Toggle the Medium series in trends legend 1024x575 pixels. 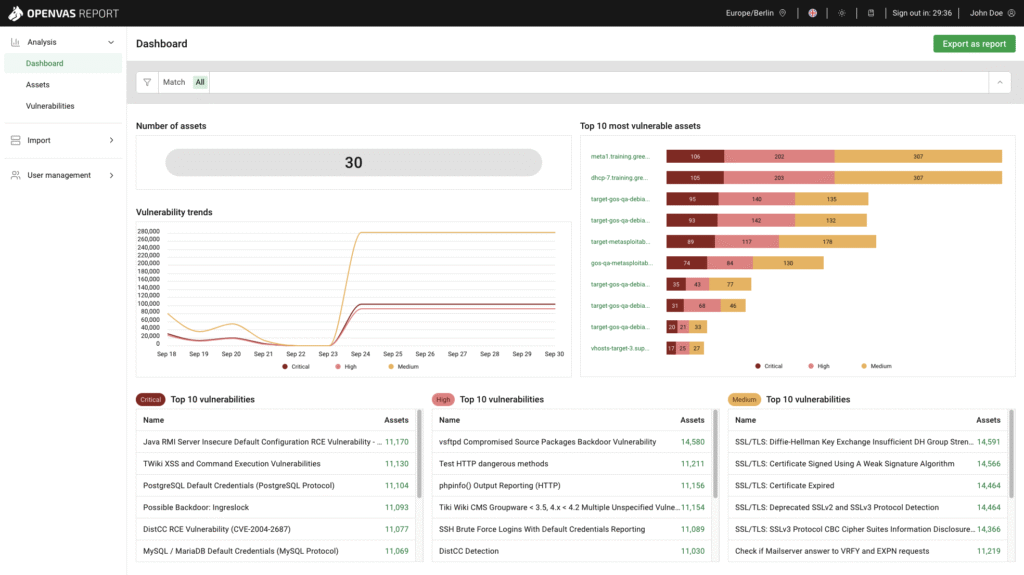(x=402, y=367)
